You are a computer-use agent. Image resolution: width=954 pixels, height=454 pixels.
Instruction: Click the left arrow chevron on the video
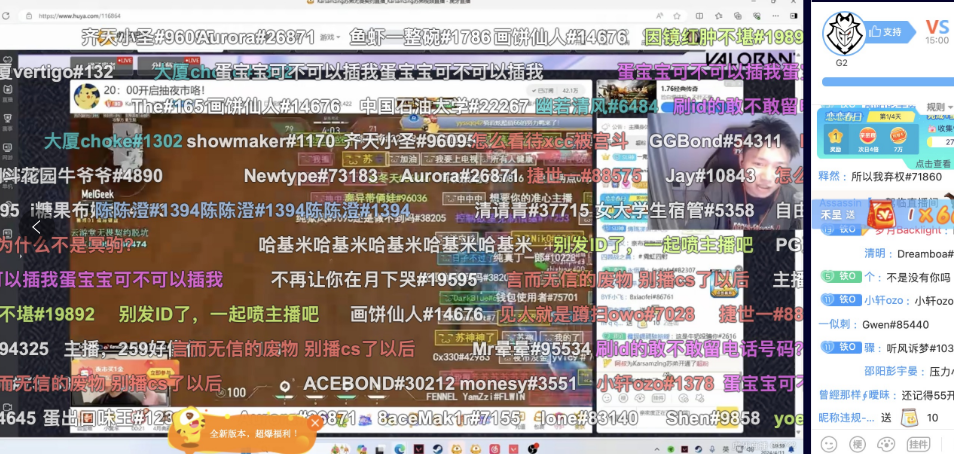tap(37, 228)
